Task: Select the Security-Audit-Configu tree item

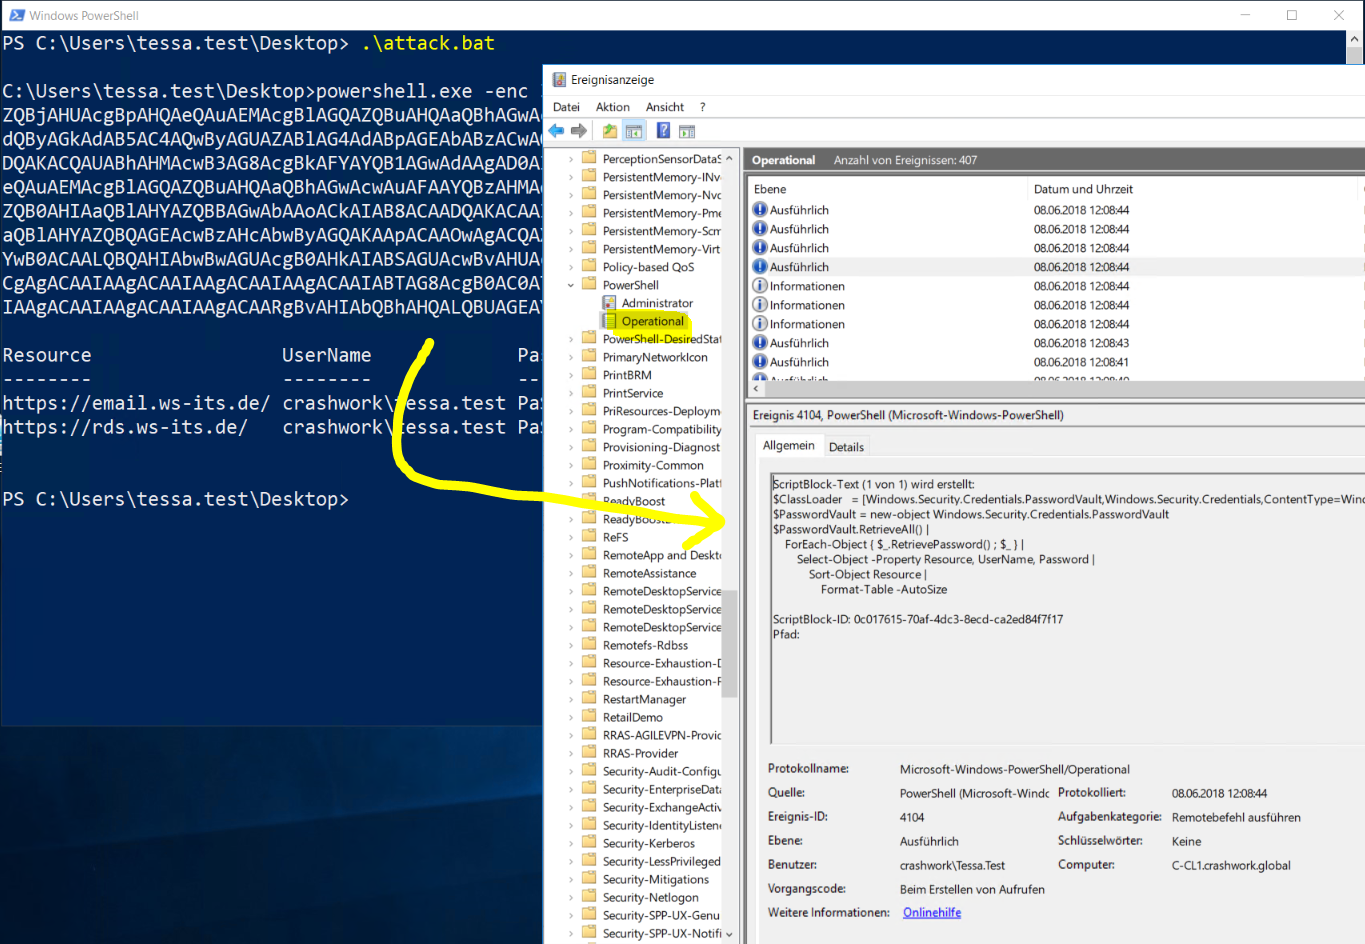Action: (661, 771)
